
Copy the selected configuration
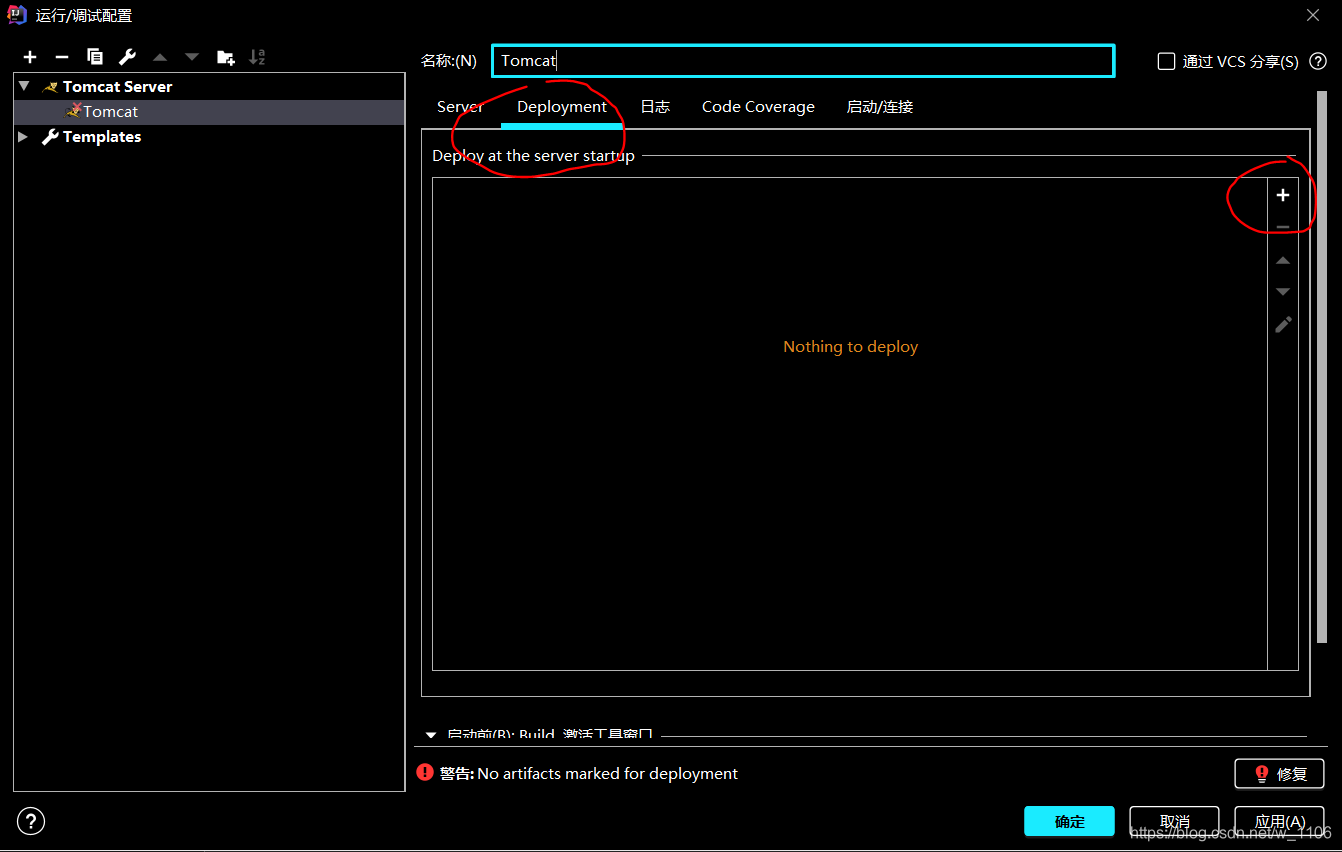pyautogui.click(x=95, y=57)
